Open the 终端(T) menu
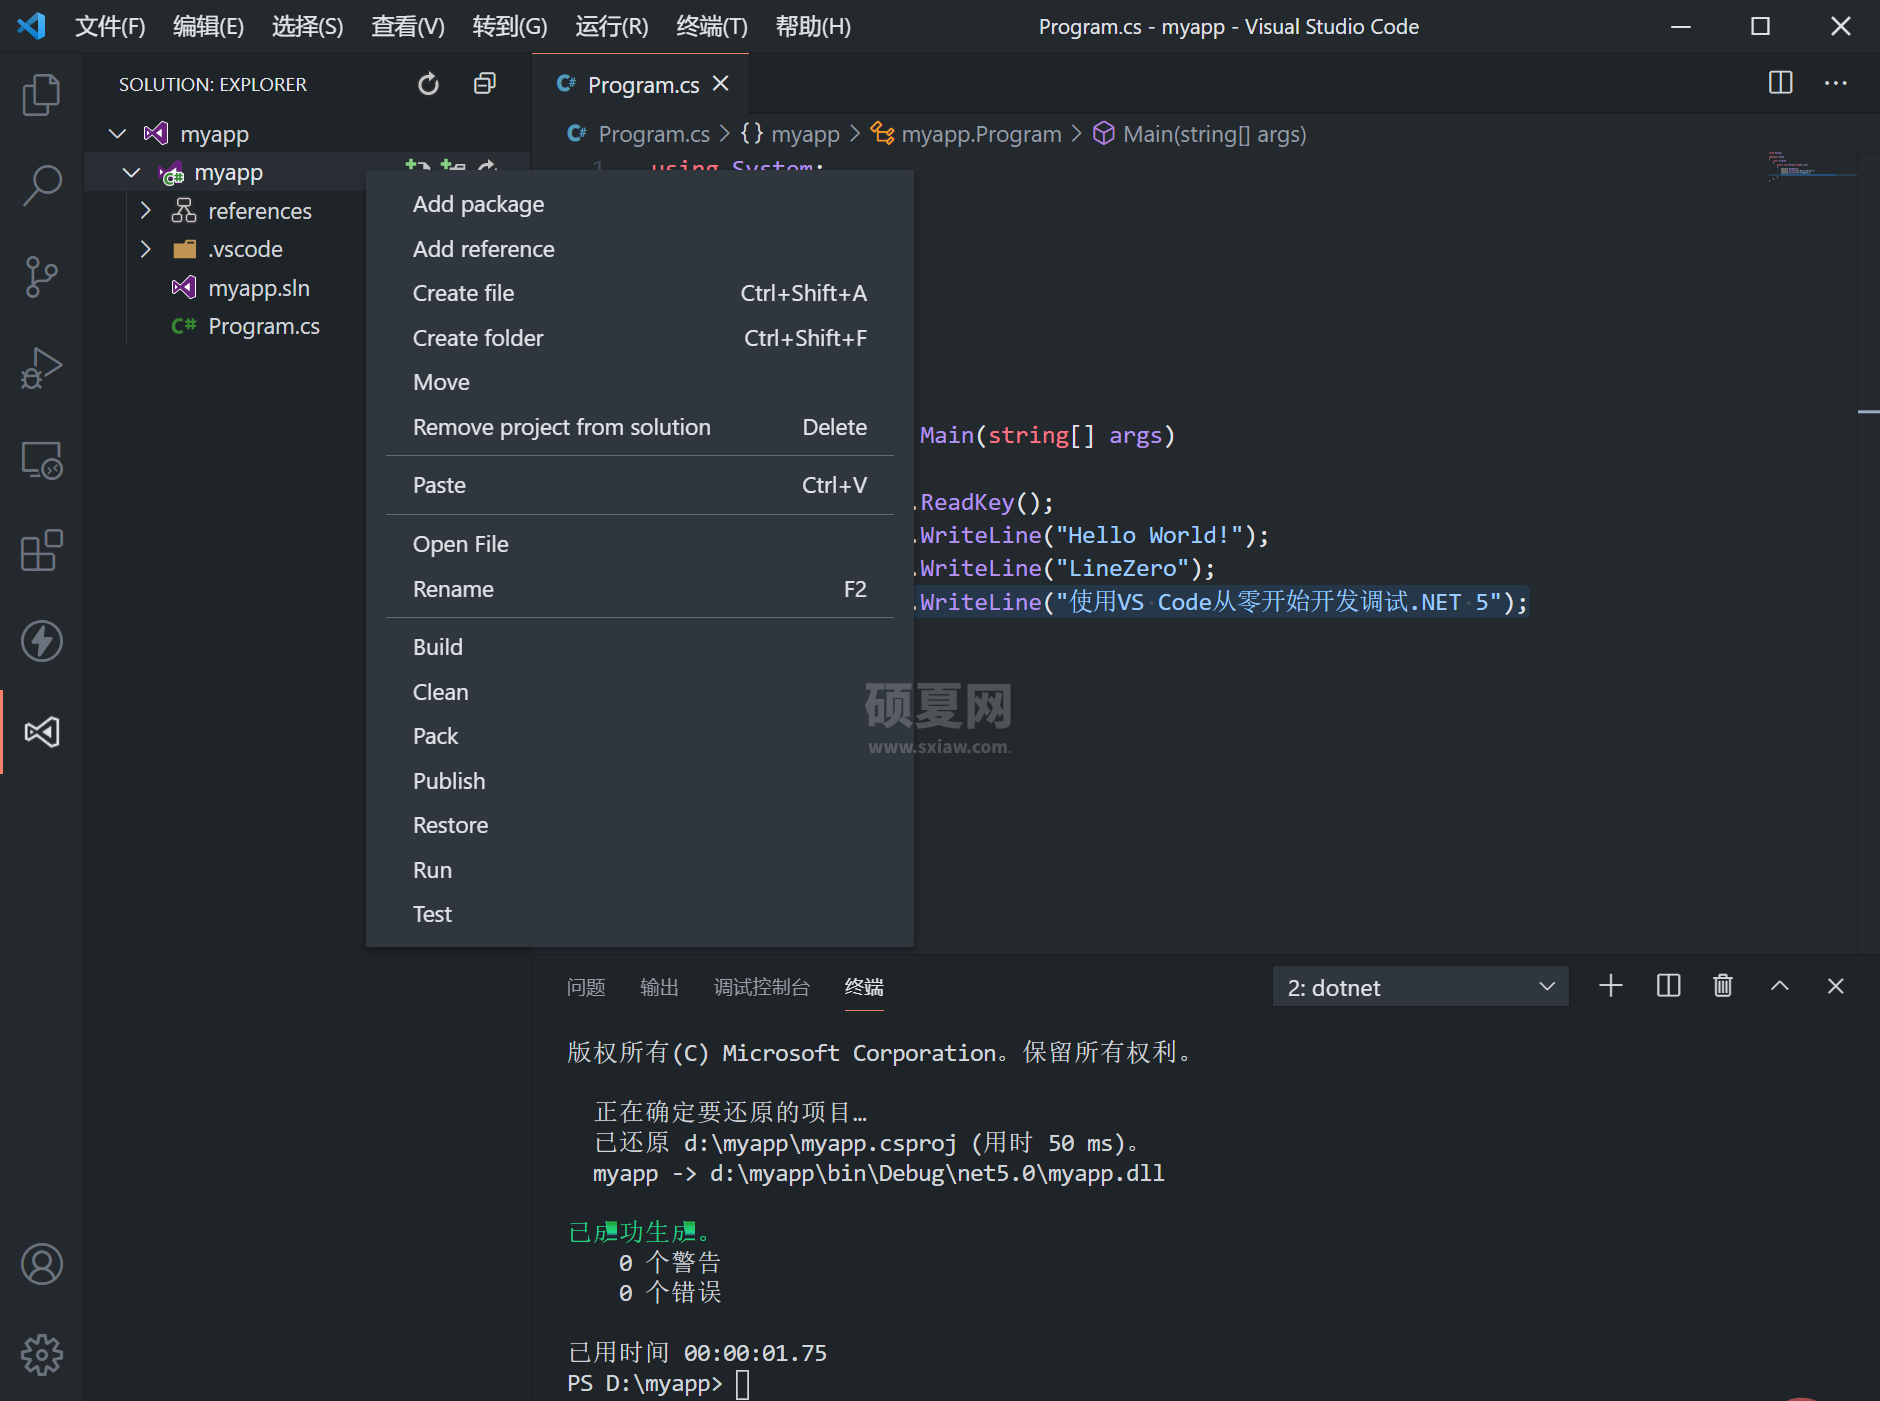The image size is (1880, 1401). [x=711, y=27]
